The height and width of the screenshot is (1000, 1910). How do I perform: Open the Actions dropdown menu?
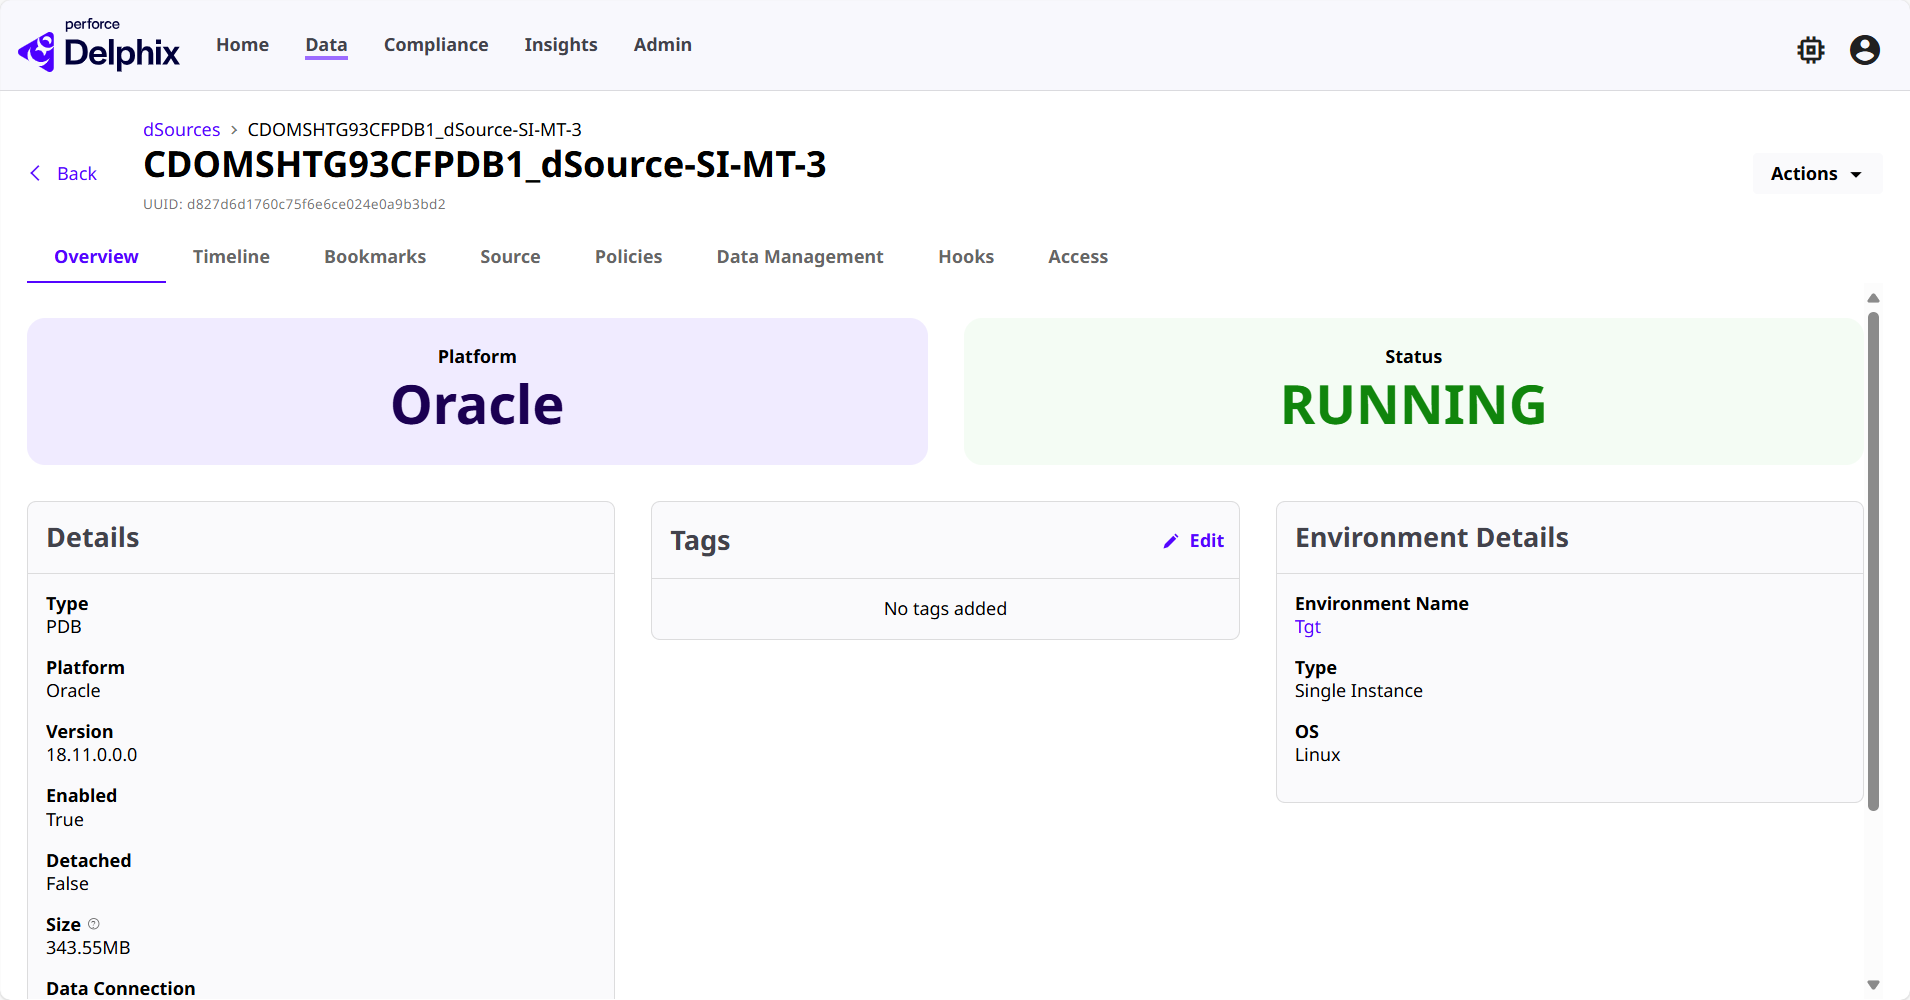[x=1817, y=174]
